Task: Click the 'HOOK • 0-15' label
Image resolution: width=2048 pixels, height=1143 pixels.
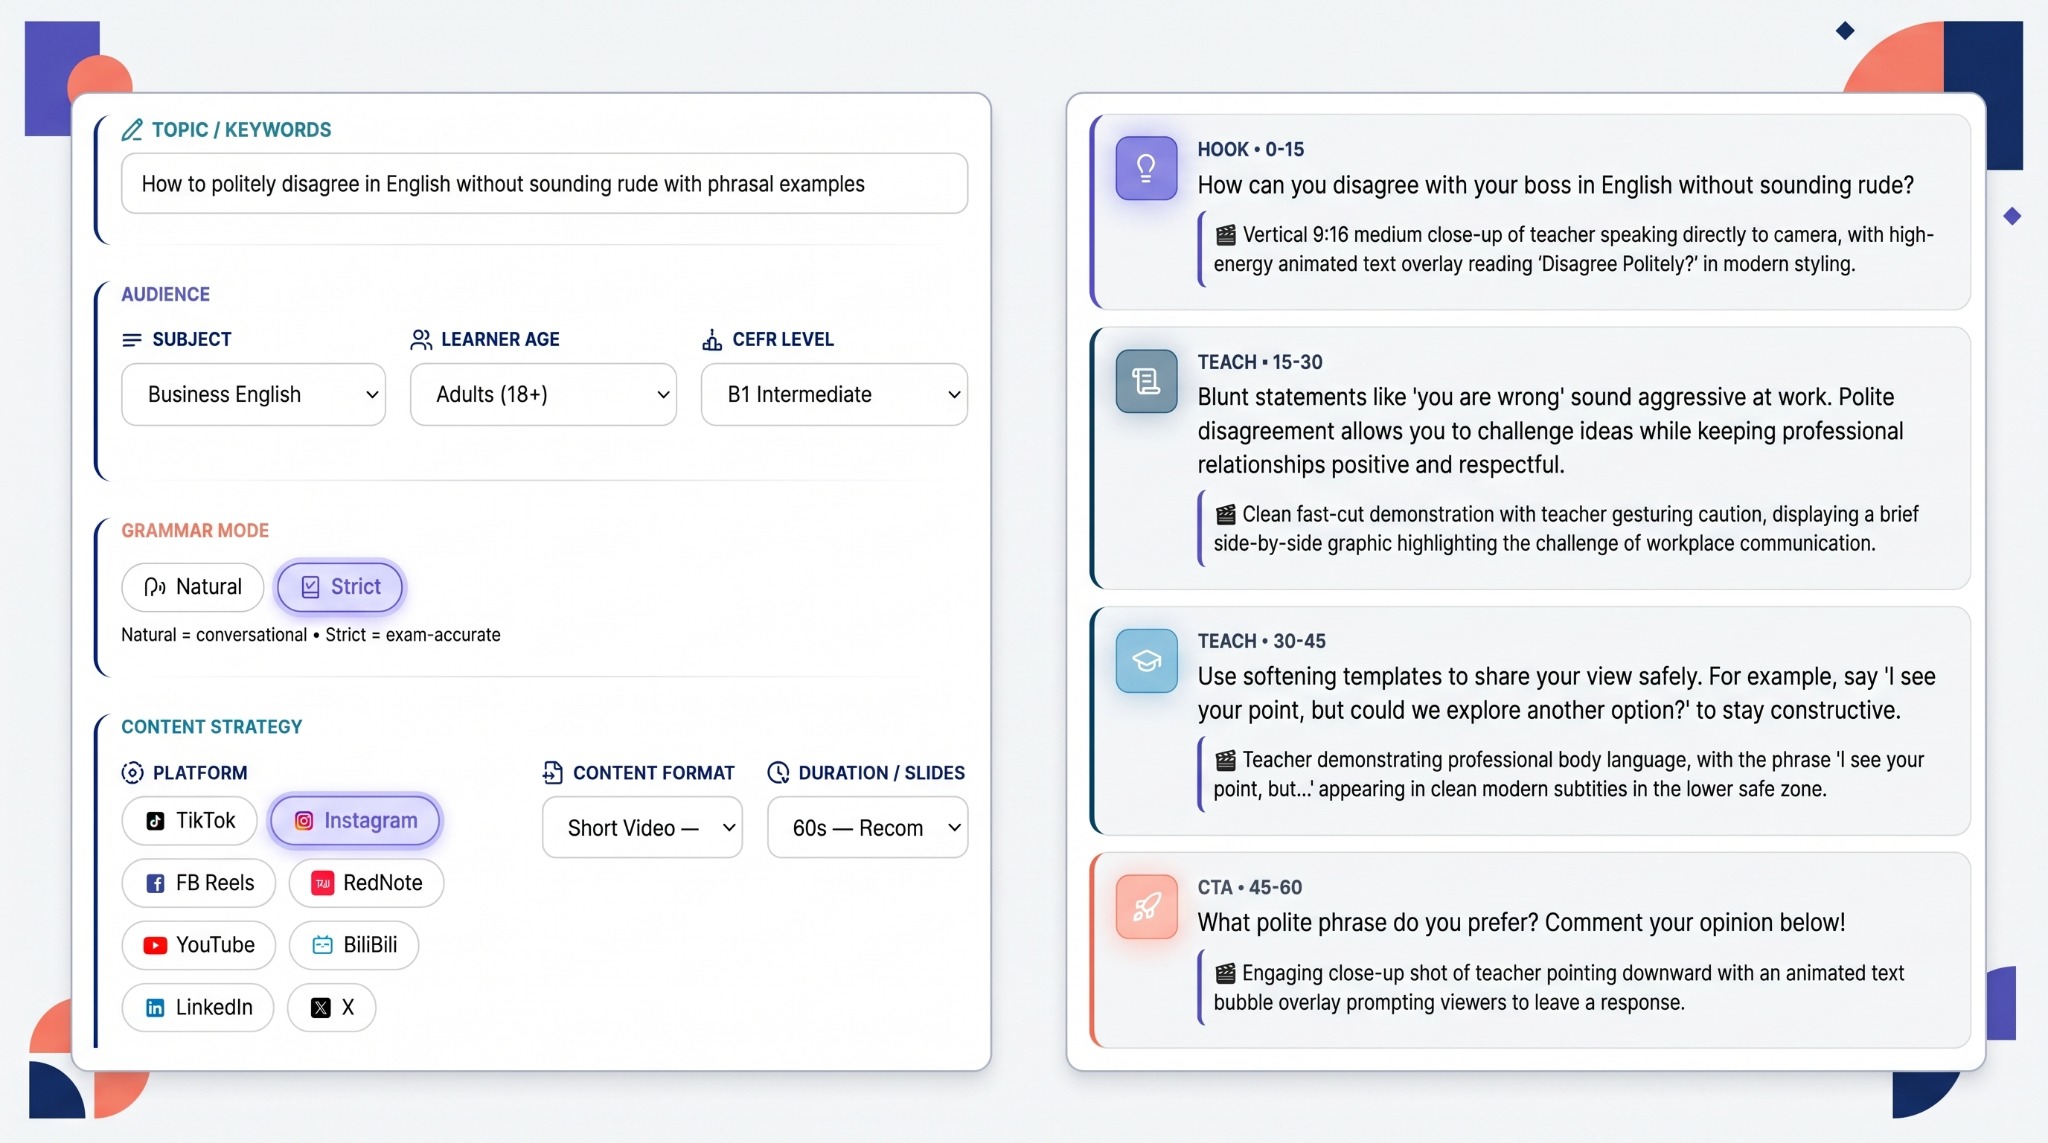Action: (x=1251, y=150)
